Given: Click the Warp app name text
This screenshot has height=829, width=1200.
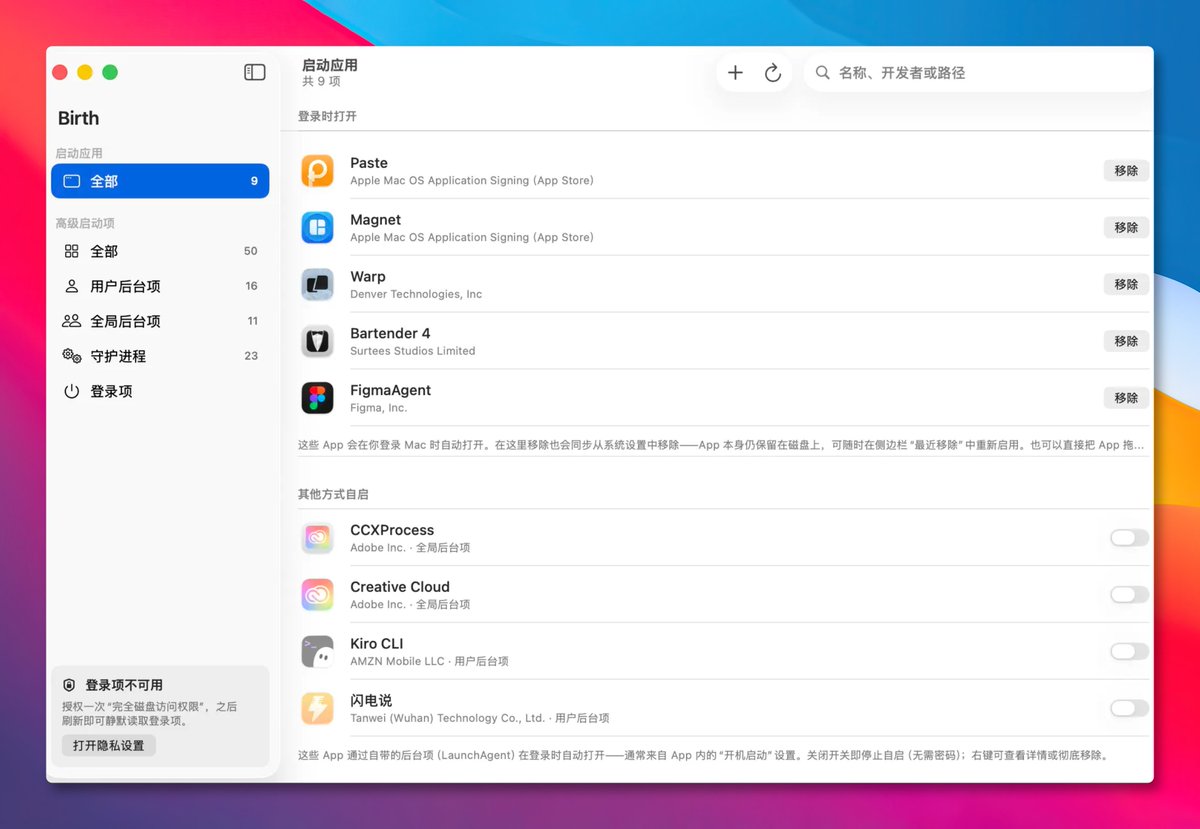Looking at the screenshot, I should (368, 277).
